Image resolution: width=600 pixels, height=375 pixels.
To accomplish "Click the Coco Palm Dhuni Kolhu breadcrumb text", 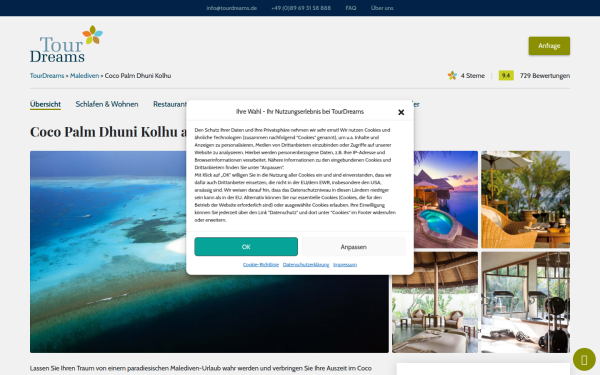I will [138, 76].
